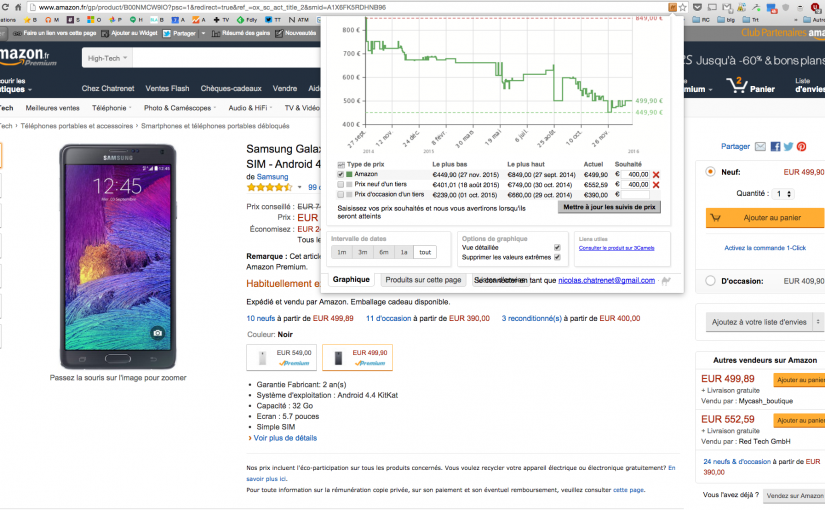Expand the Téléphonie submenu
The width and height of the screenshot is (825, 510).
pyautogui.click(x=111, y=108)
